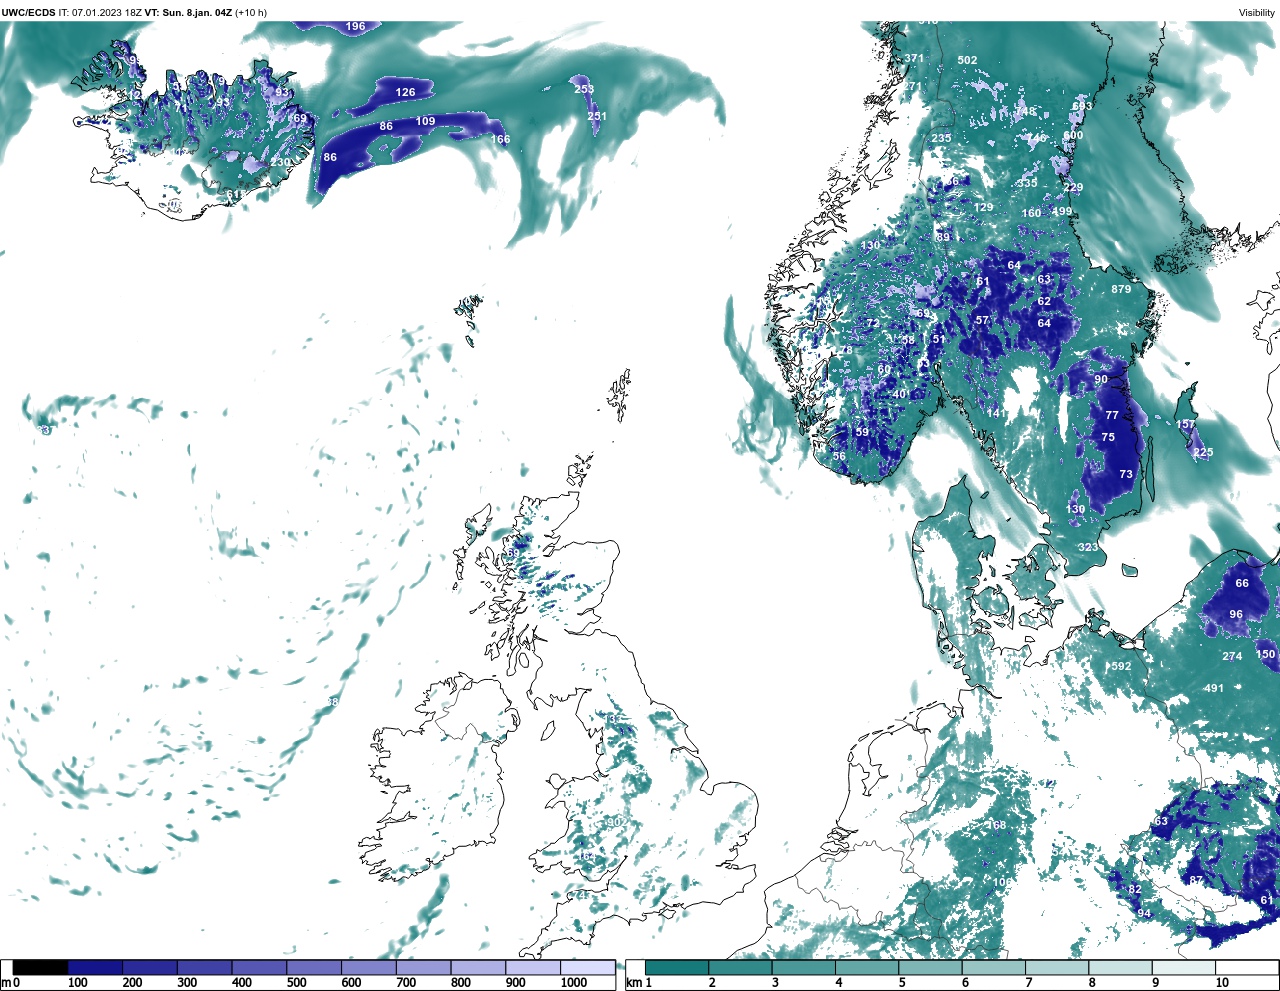
Task: Click the '251' visibility value
Action: pyautogui.click(x=597, y=116)
